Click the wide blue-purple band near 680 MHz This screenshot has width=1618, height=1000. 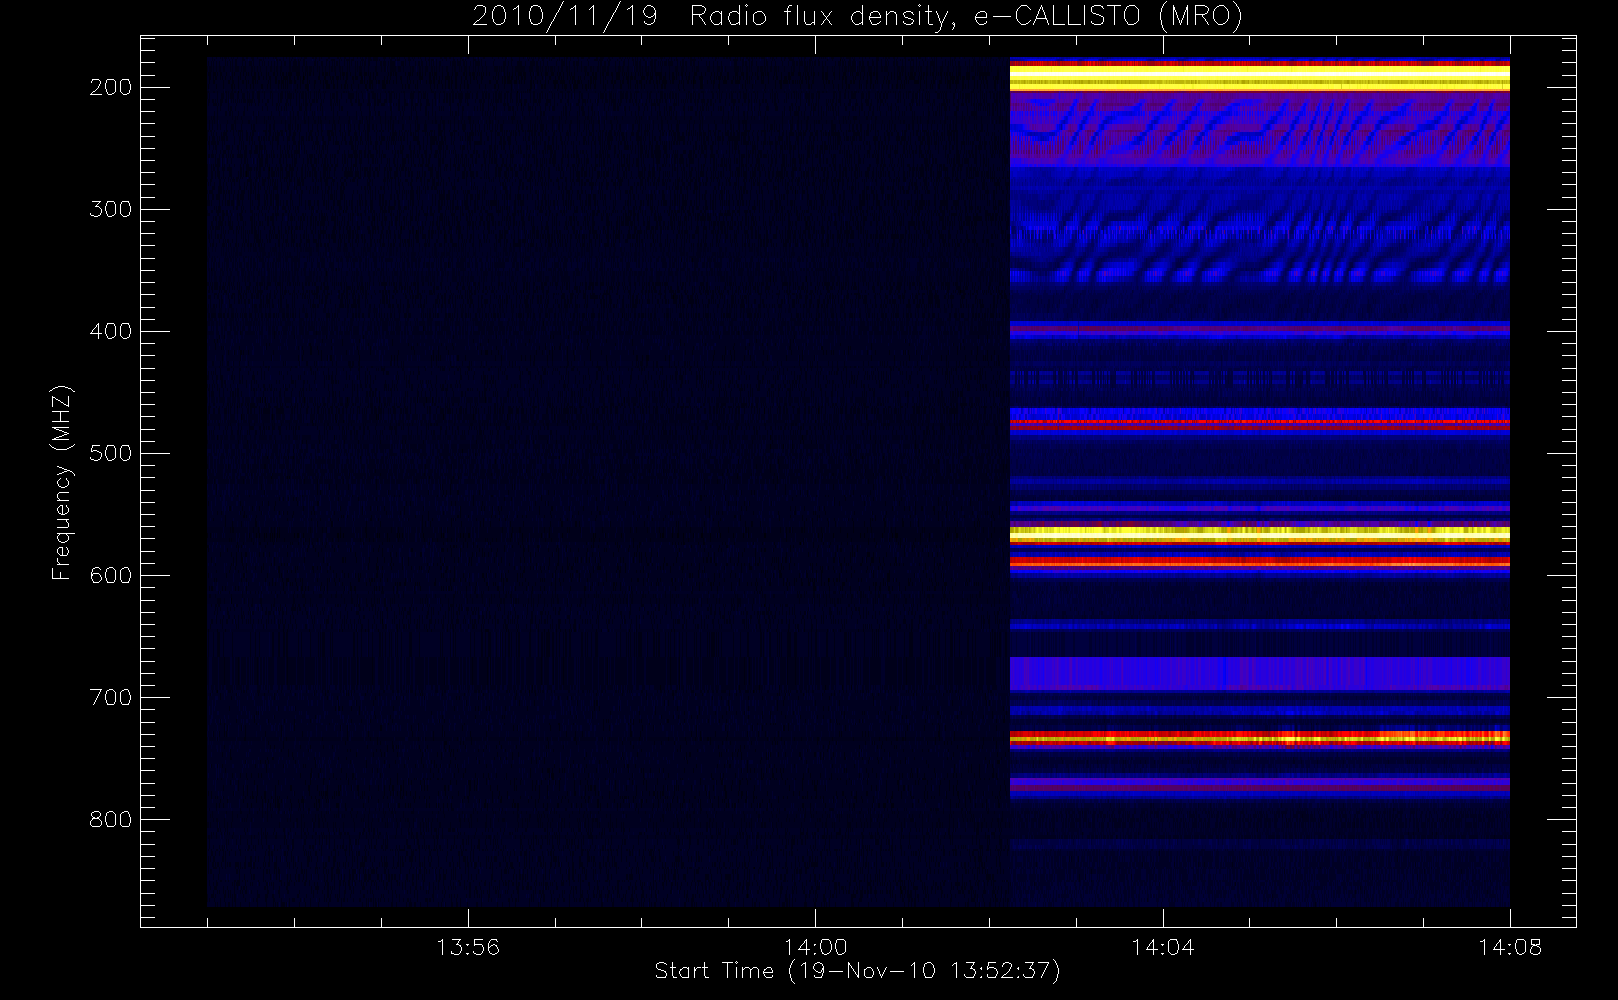point(1259,673)
